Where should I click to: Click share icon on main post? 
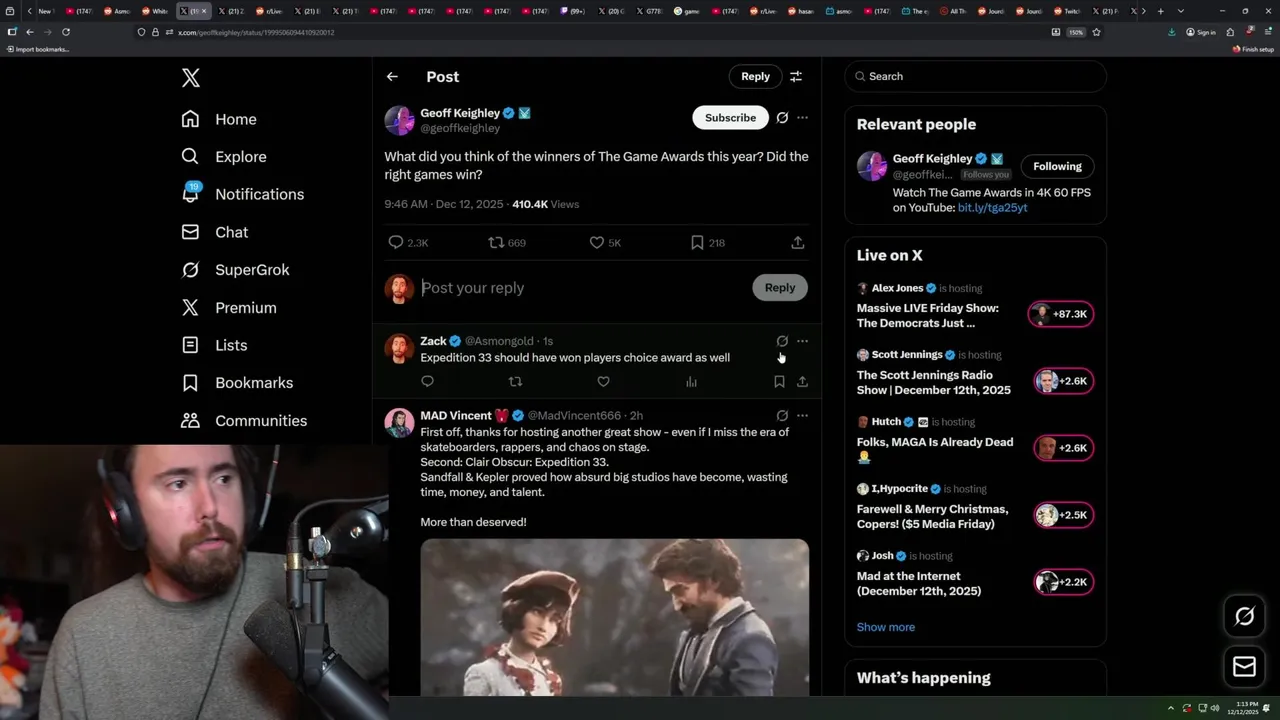pyautogui.click(x=797, y=242)
